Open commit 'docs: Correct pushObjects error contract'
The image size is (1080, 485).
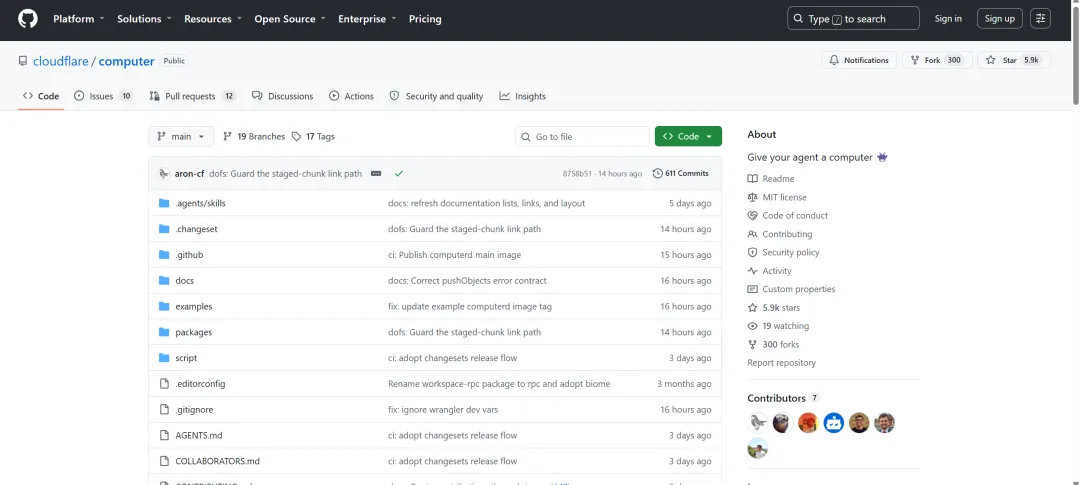pyautogui.click(x=468, y=280)
